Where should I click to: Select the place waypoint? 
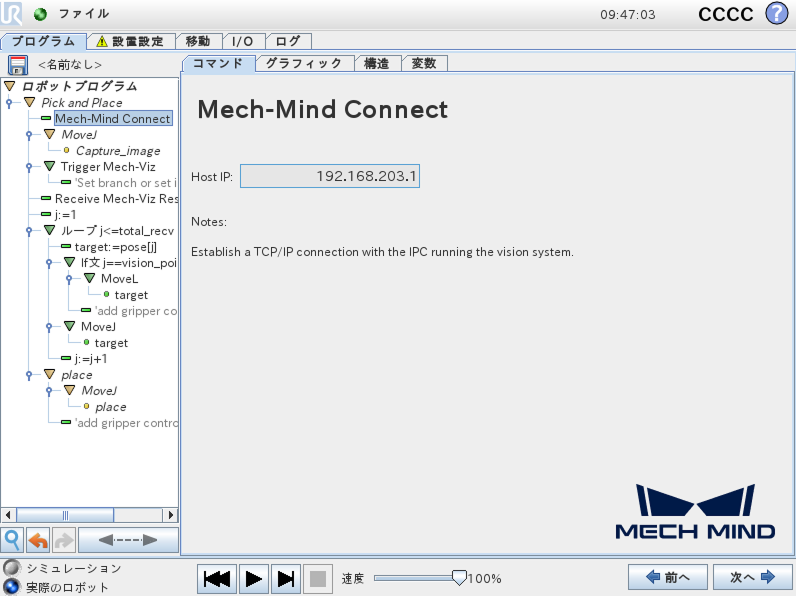[x=111, y=407]
